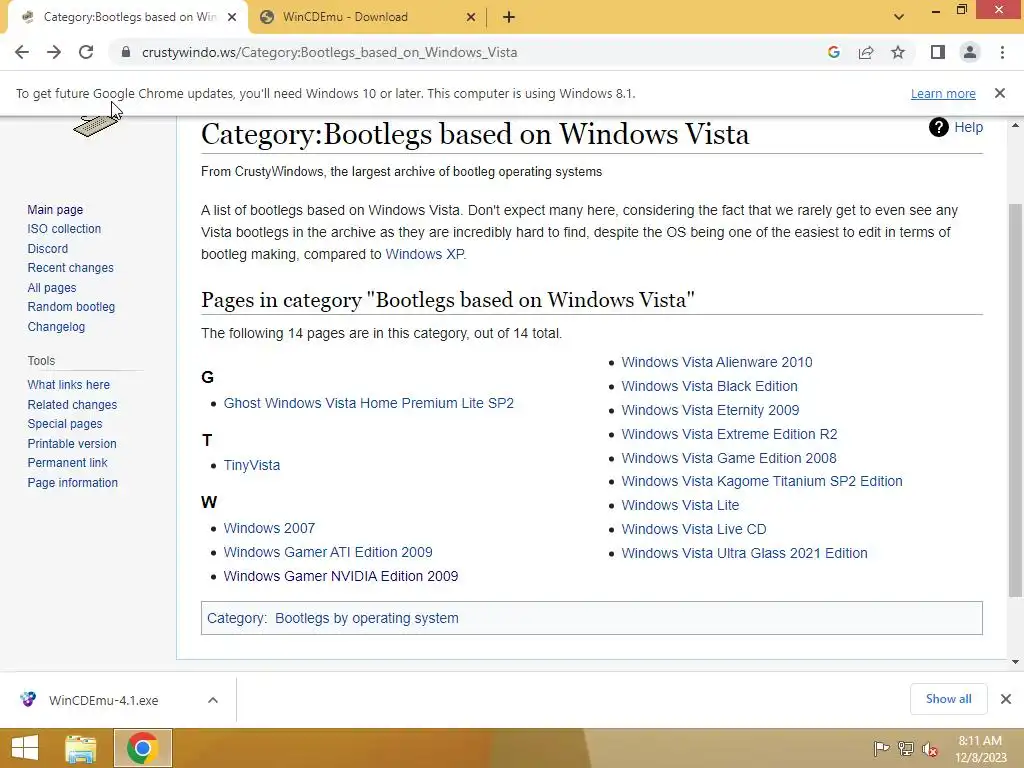This screenshot has width=1024, height=768.
Task: Expand the tab search chevron in title bar
Action: click(x=899, y=17)
